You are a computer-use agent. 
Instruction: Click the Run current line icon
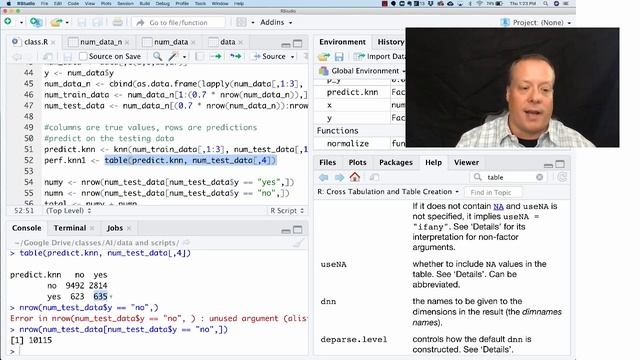point(216,56)
